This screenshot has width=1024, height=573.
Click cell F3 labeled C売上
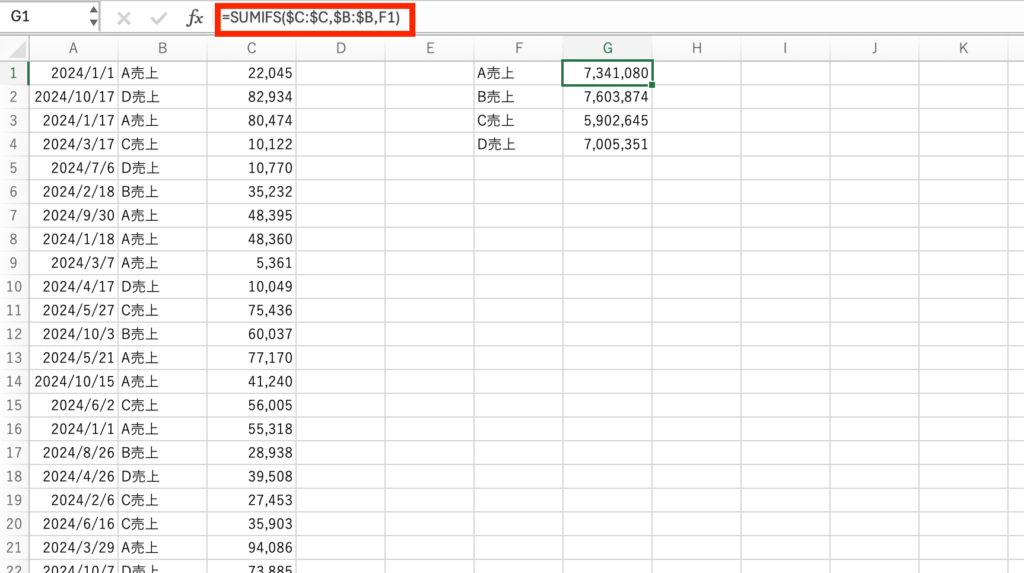(519, 121)
